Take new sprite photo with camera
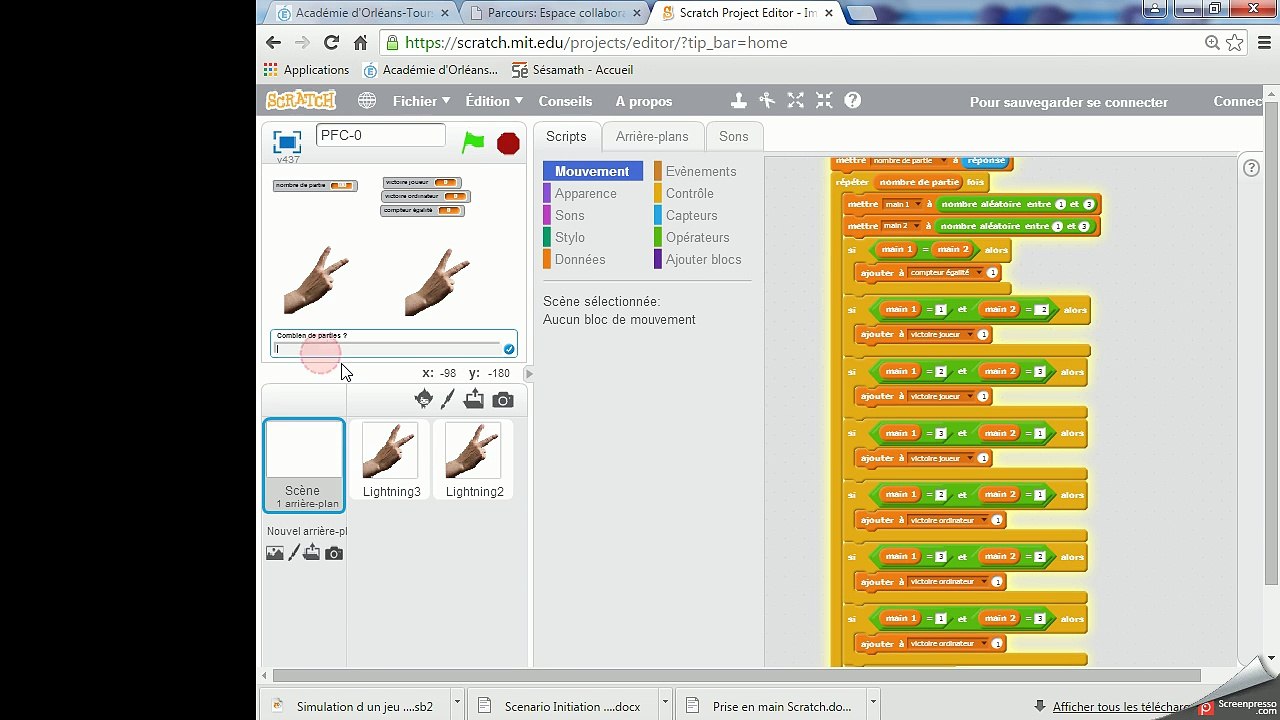1280x720 pixels. (503, 400)
